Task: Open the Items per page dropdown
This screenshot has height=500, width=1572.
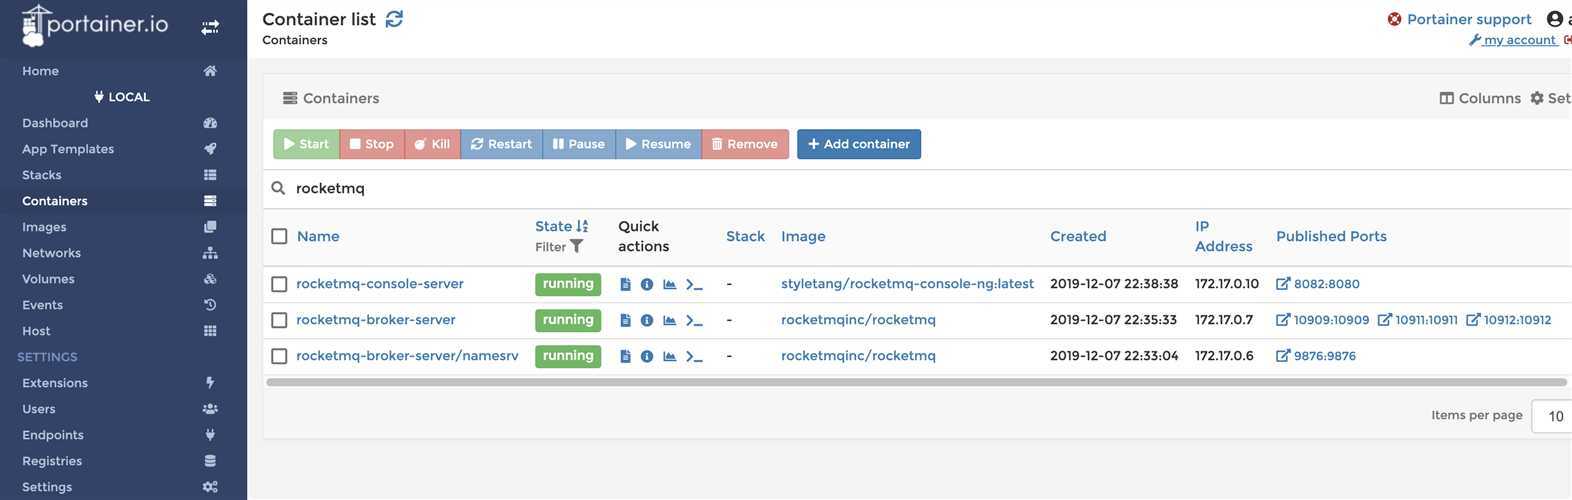Action: [1552, 416]
